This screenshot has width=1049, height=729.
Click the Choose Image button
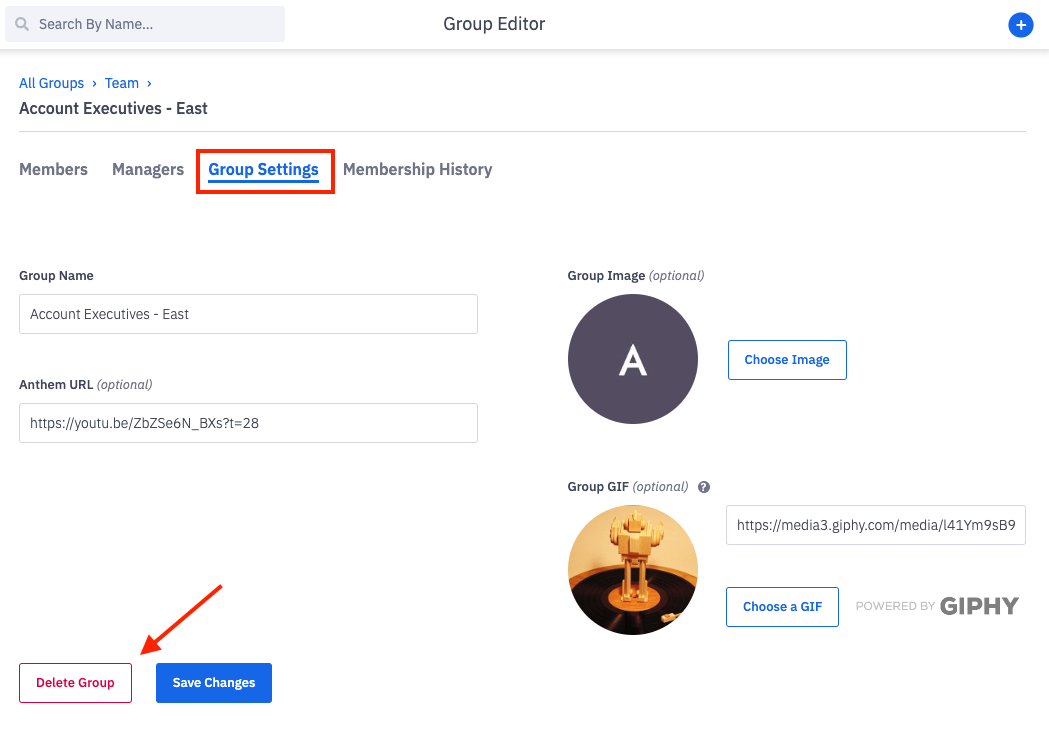[x=787, y=359]
